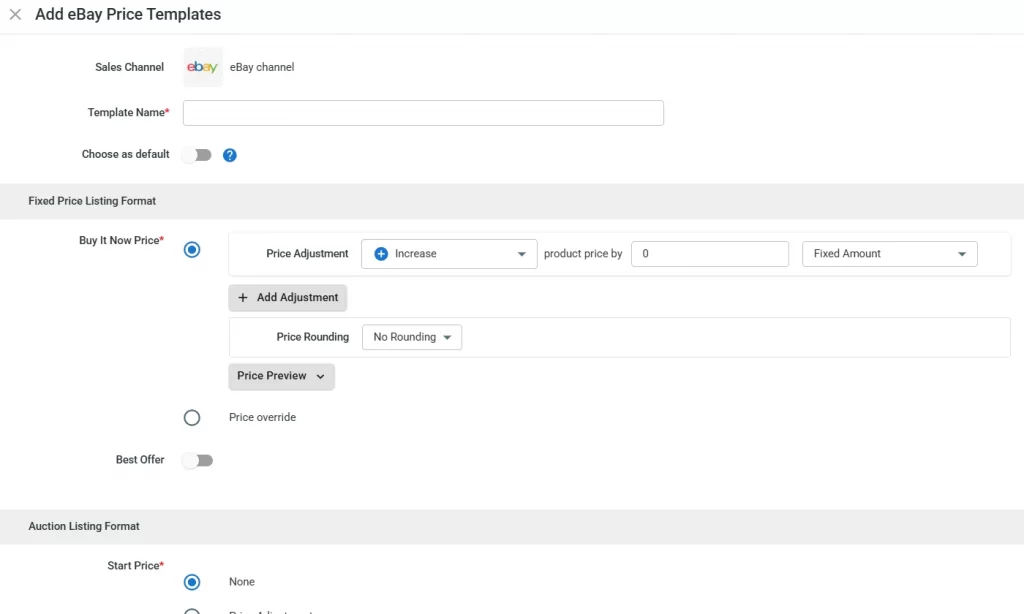
Task: Select the Buy It Now Price radio button
Action: [x=192, y=250]
